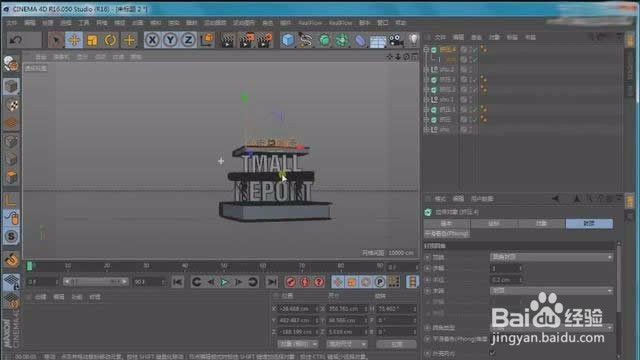Image resolution: width=640 pixels, height=360 pixels.
Task: Select 挤压.2 object in object manager
Action: click(447, 89)
